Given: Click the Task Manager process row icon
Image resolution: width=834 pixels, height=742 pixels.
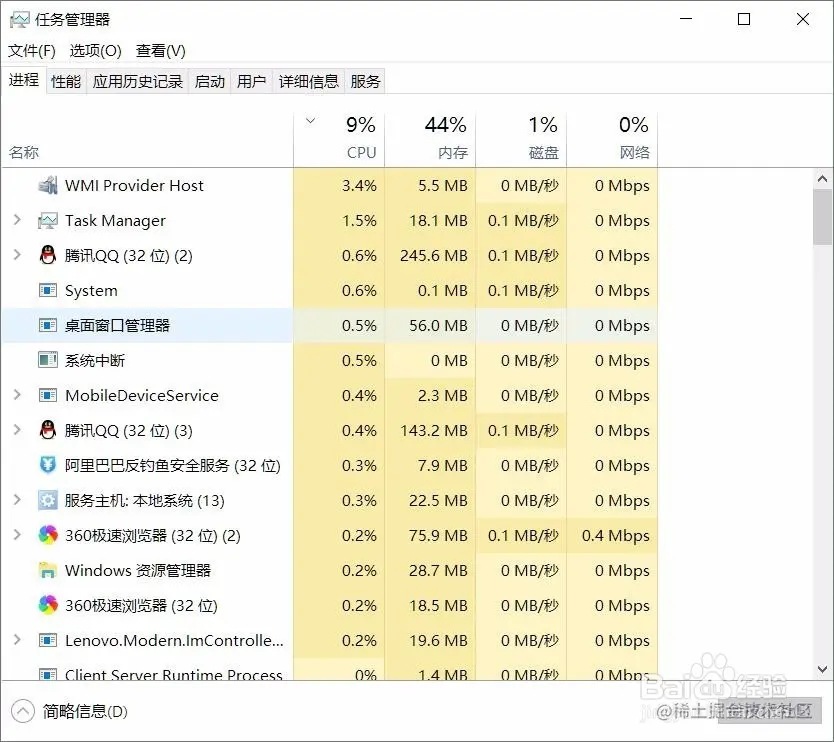Looking at the screenshot, I should 48,220.
